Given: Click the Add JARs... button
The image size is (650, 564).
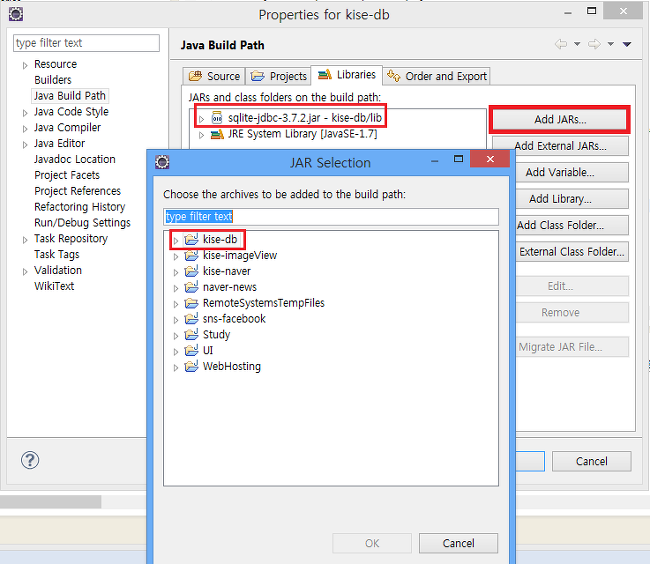Looking at the screenshot, I should [x=560, y=119].
